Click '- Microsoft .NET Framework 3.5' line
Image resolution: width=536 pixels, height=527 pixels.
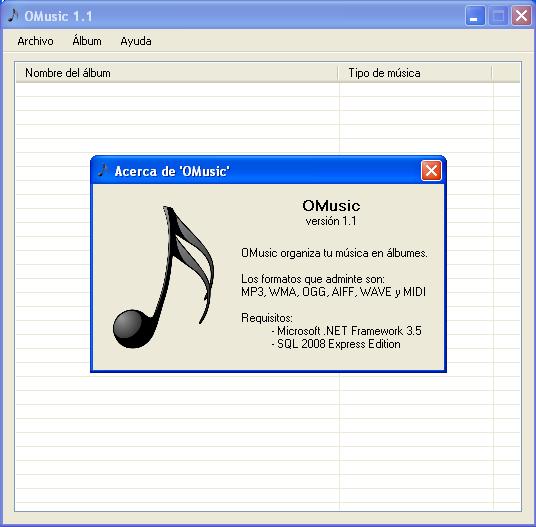pos(346,331)
